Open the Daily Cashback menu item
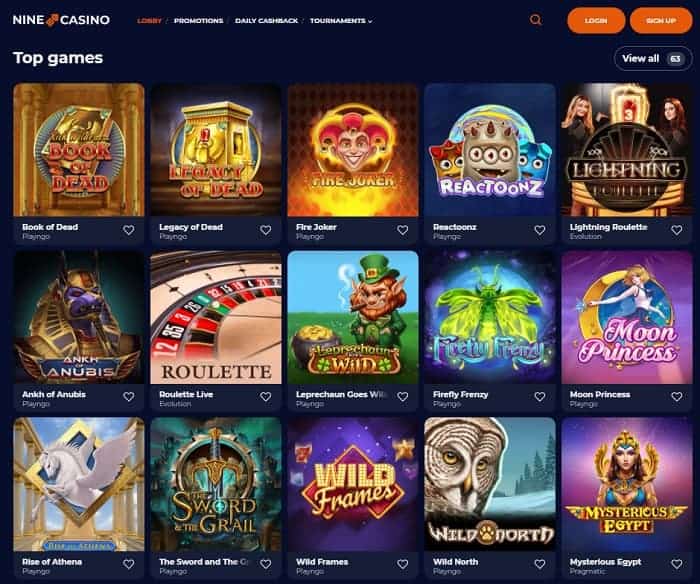Image resolution: width=700 pixels, height=584 pixels. [267, 21]
